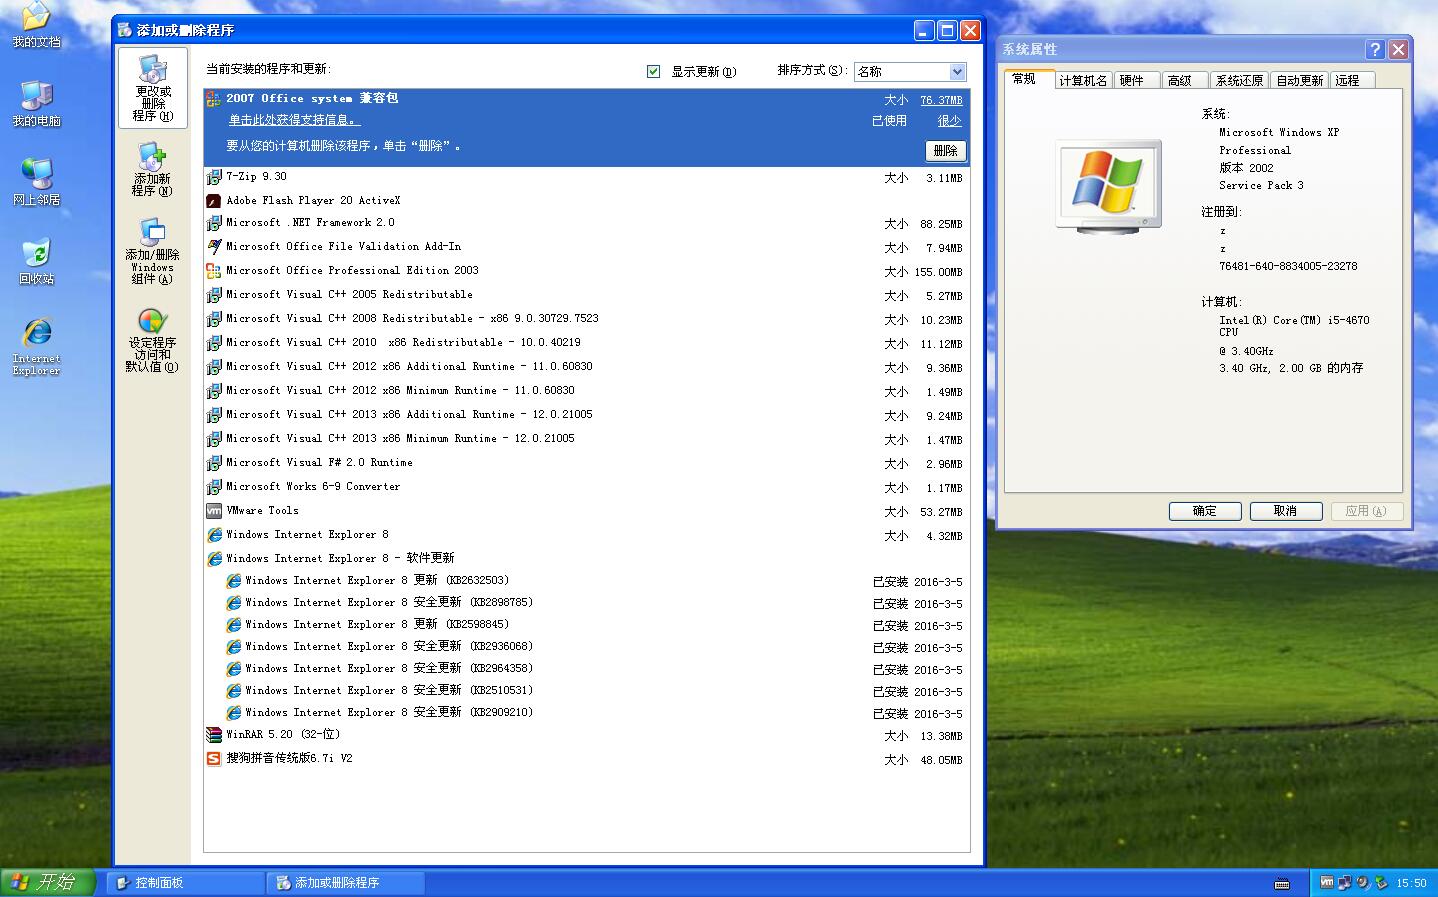Click Microsoft .NET Framework 2.0 icon
Image resolution: width=1438 pixels, height=897 pixels.
[214, 223]
